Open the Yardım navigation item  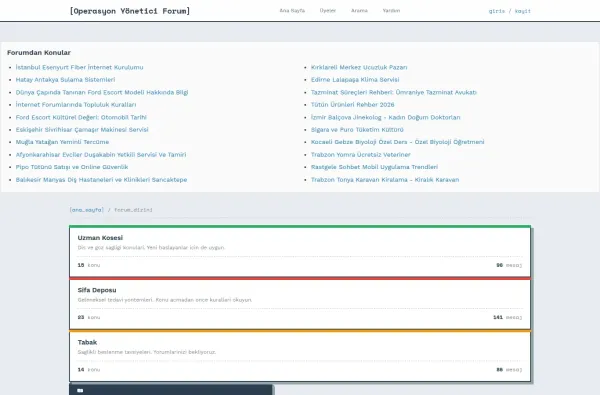tap(391, 11)
